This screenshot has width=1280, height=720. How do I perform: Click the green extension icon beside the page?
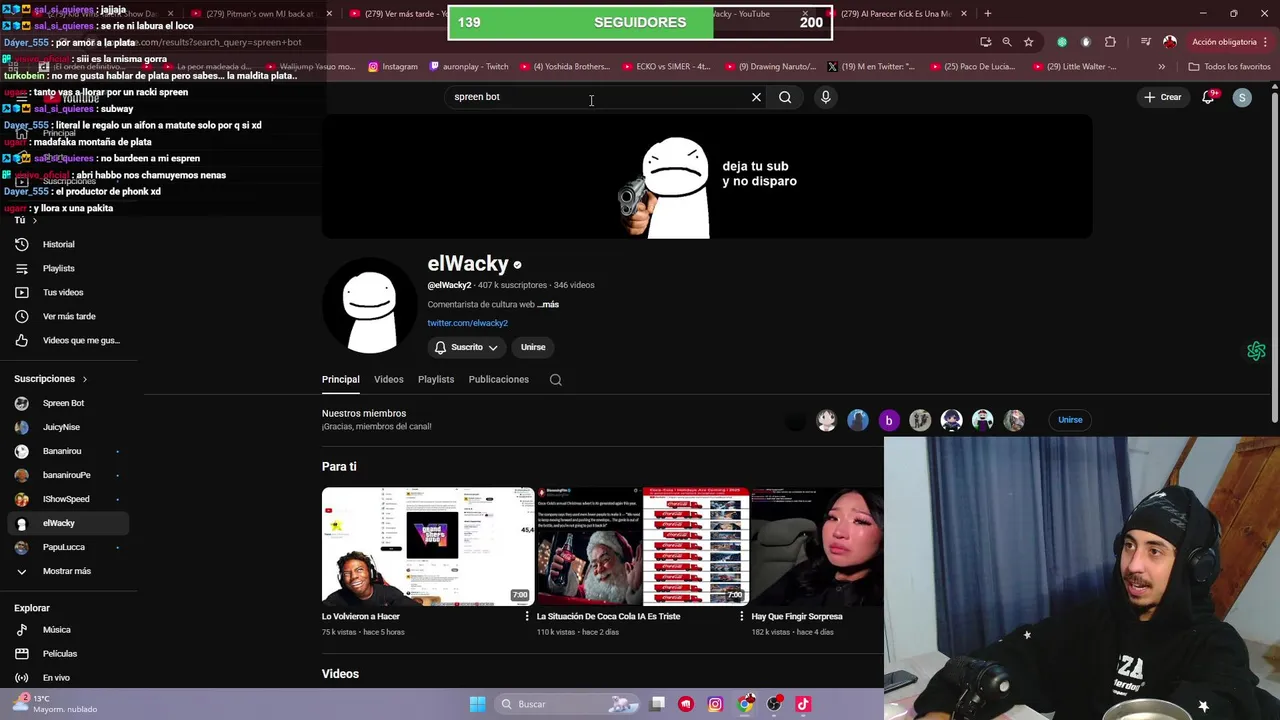tap(1256, 351)
